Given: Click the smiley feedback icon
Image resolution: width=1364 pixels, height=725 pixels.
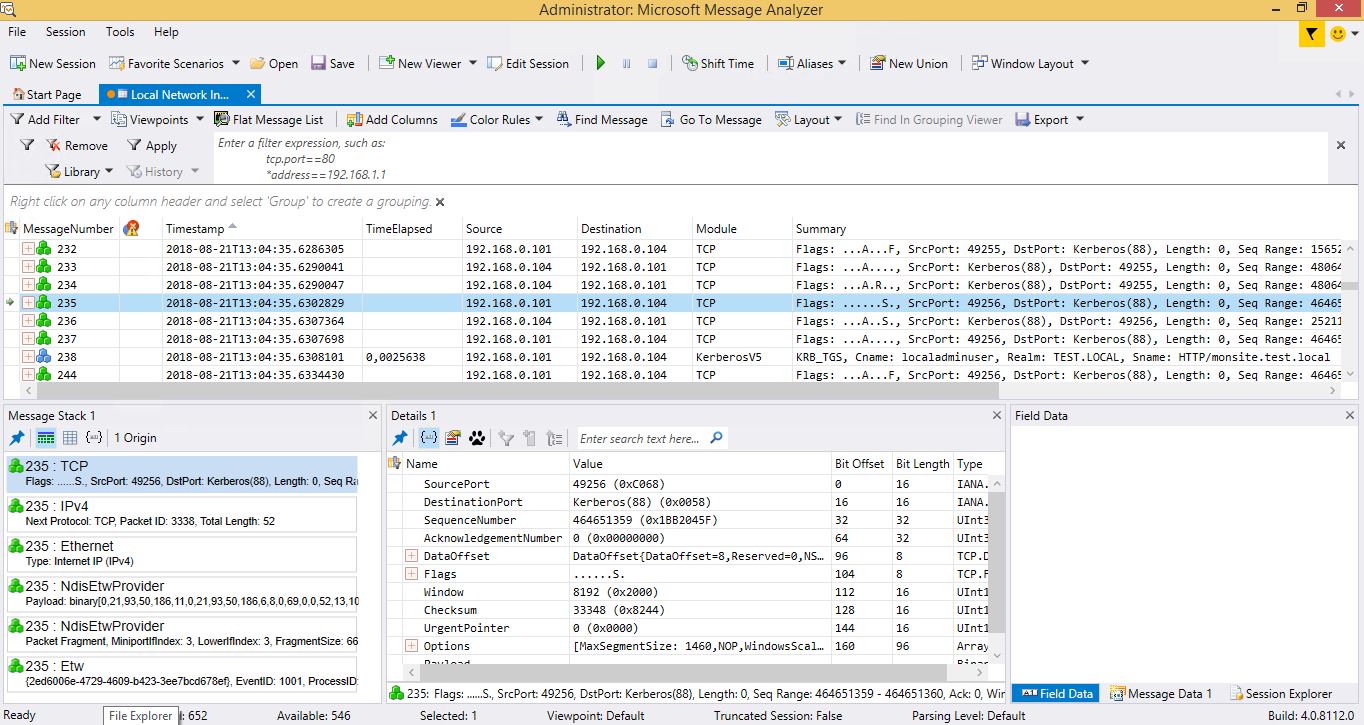Looking at the screenshot, I should click(x=1338, y=34).
